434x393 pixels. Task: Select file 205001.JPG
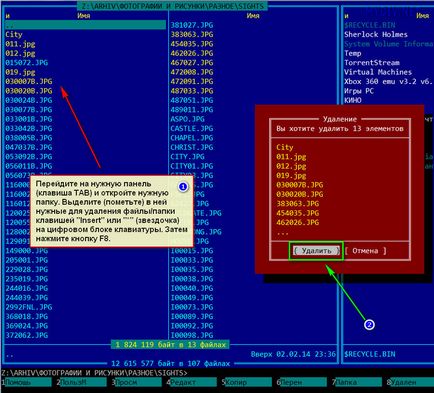(26, 260)
